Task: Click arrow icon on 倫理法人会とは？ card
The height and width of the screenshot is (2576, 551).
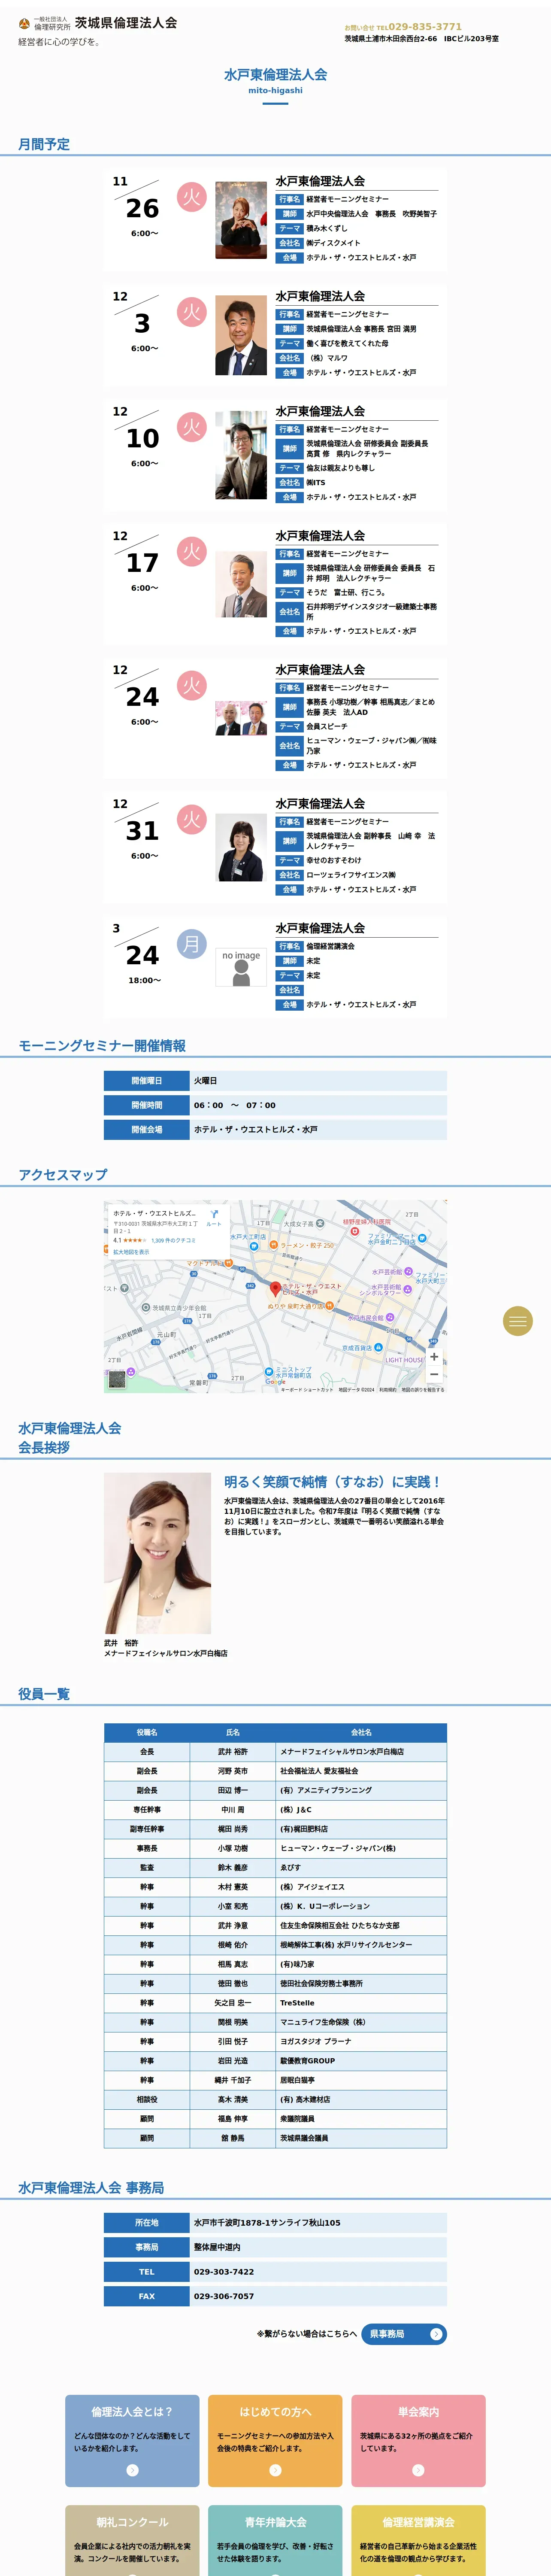Action: pyautogui.click(x=132, y=2470)
